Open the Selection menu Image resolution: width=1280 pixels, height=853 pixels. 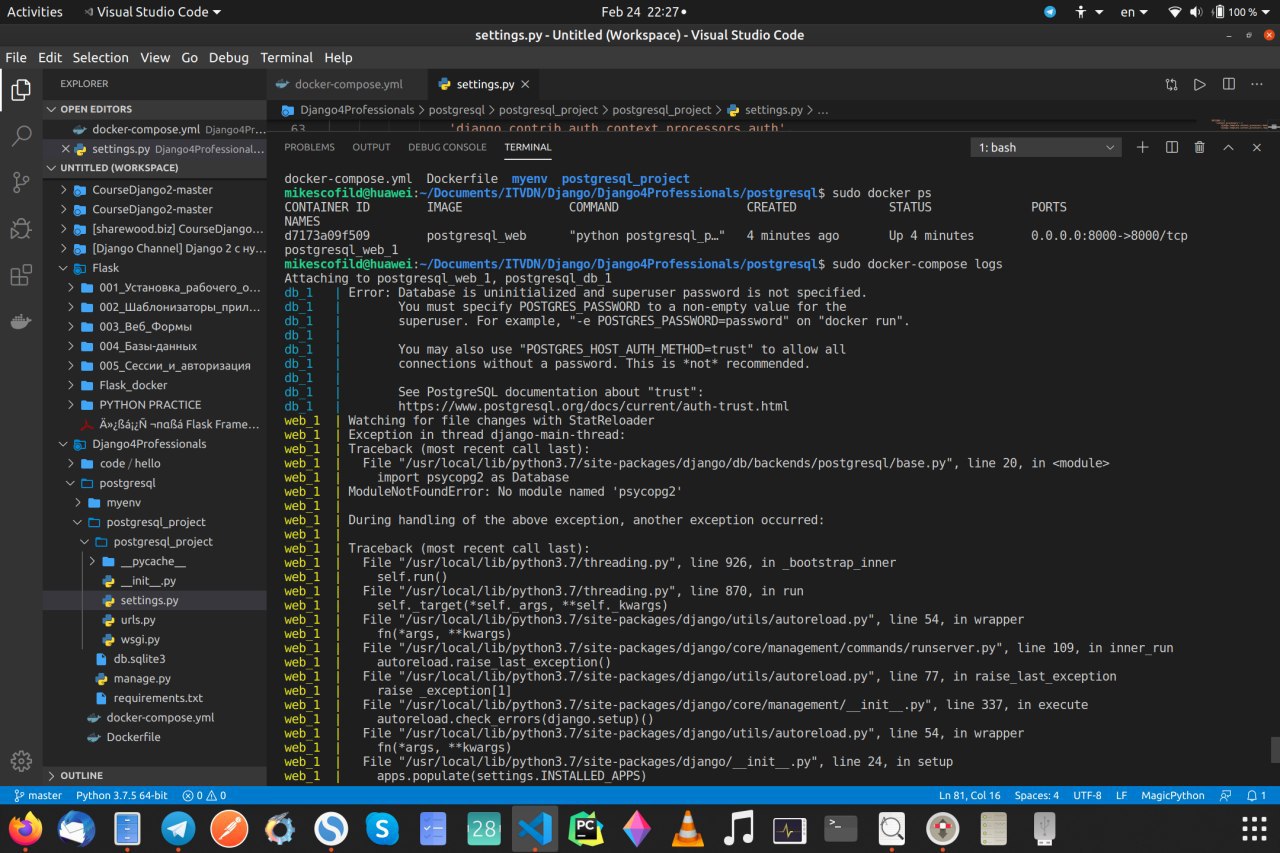pos(101,57)
